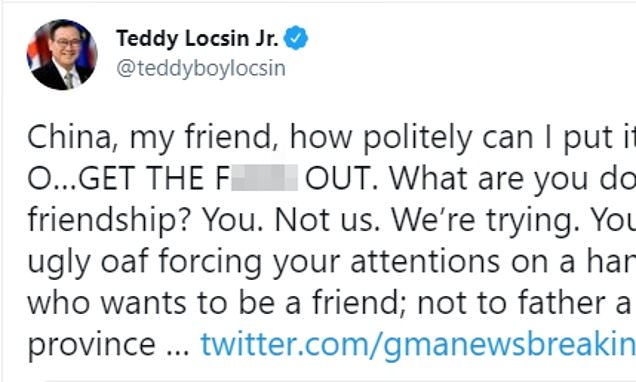Click the sentence 'Not us.'
Image resolution: width=636 pixels, height=382 pixels.
[x=327, y=220]
